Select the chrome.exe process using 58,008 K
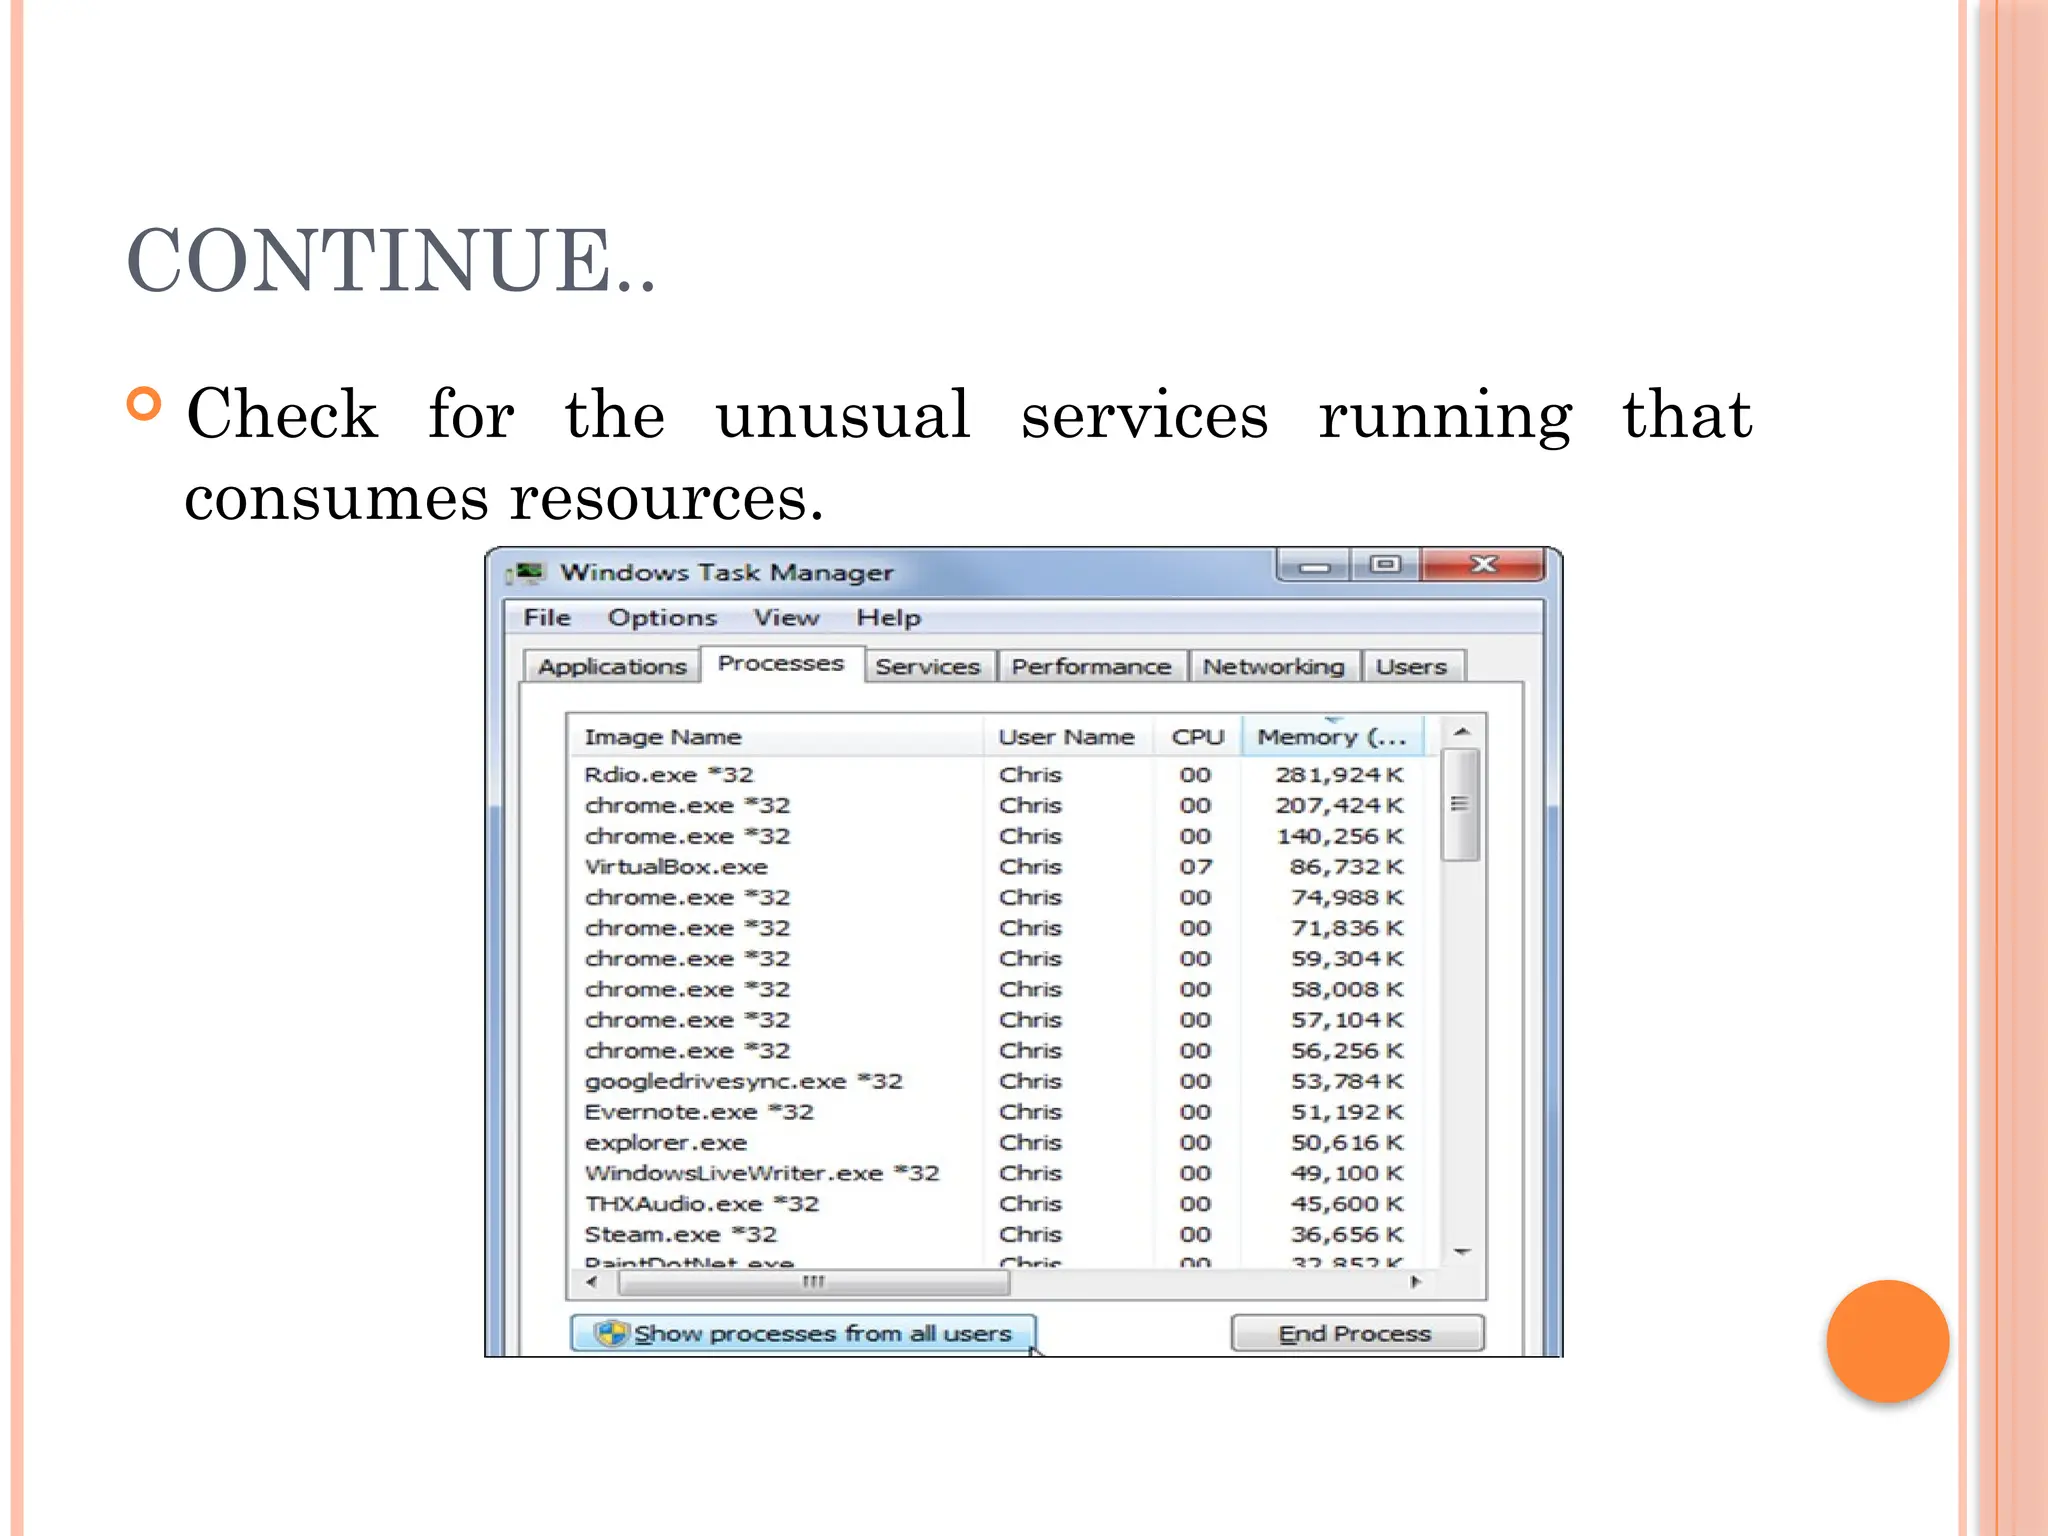Viewport: 2048px width, 1536px height. tap(1005, 990)
